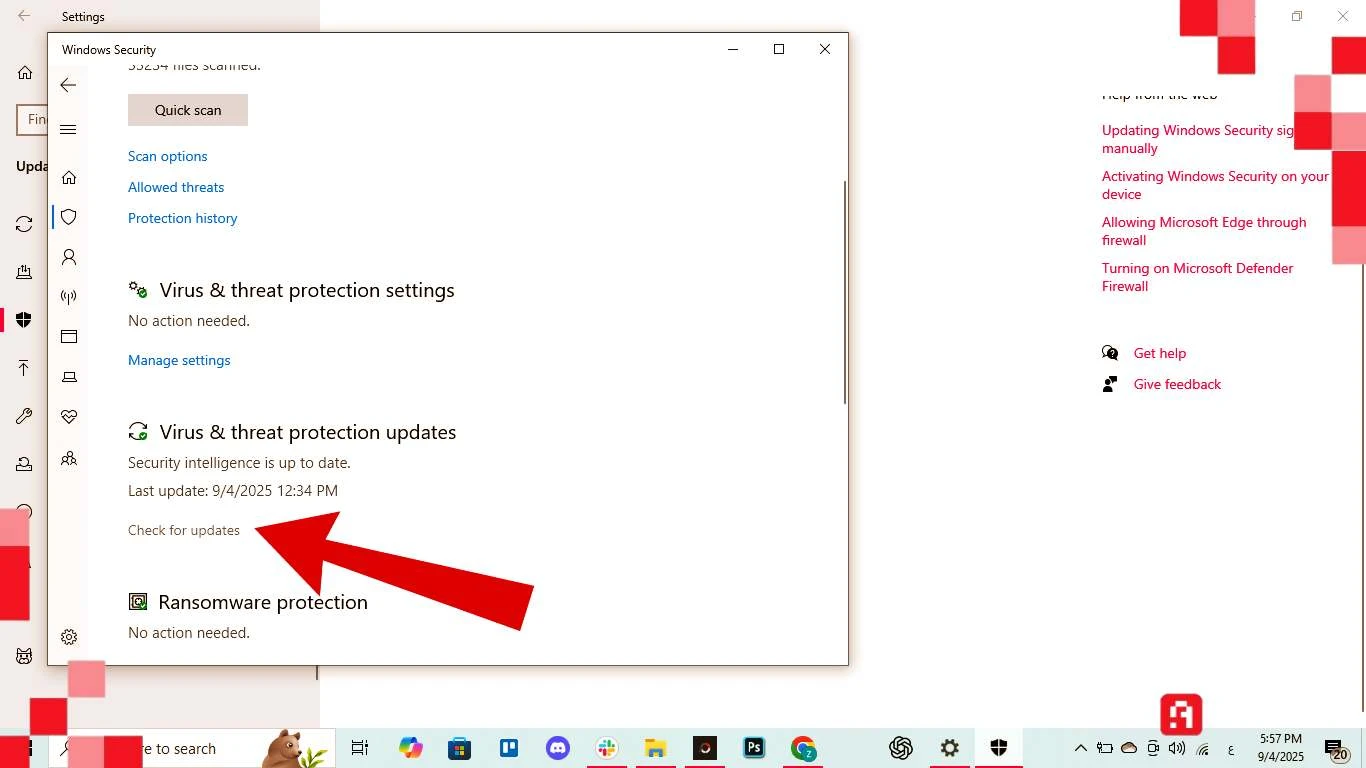This screenshot has width=1366, height=768.
Task: Open the notification center icon
Action: [x=1336, y=749]
